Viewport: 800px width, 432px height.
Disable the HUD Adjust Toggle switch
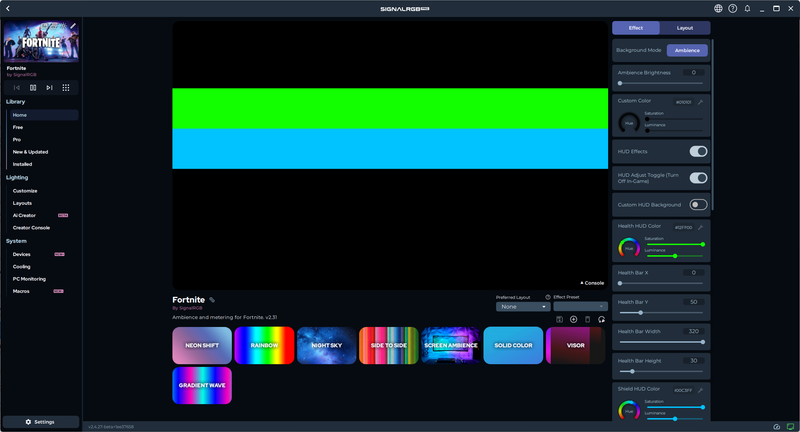[x=698, y=178]
